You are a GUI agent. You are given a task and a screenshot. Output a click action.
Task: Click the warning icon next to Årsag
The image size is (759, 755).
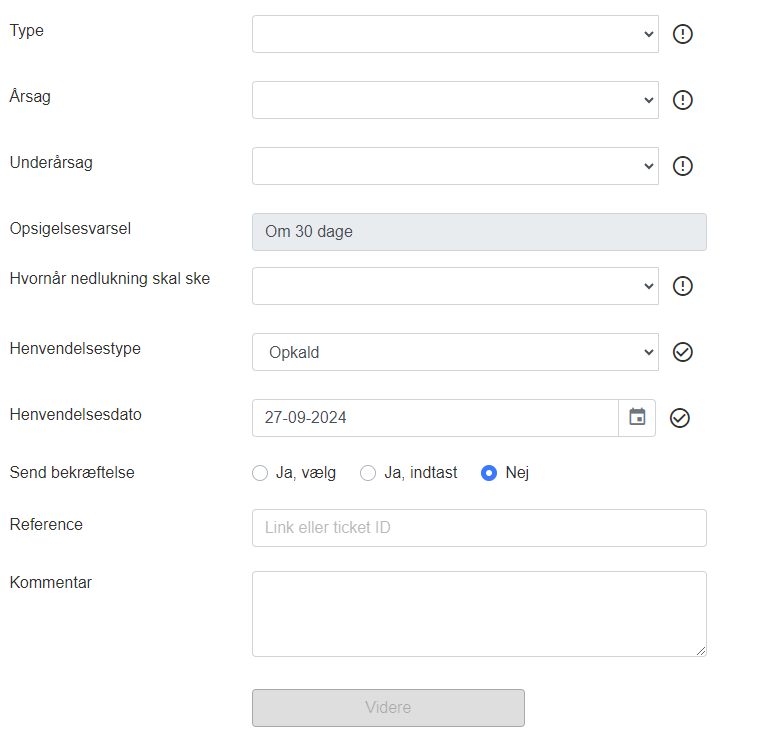[x=683, y=100]
